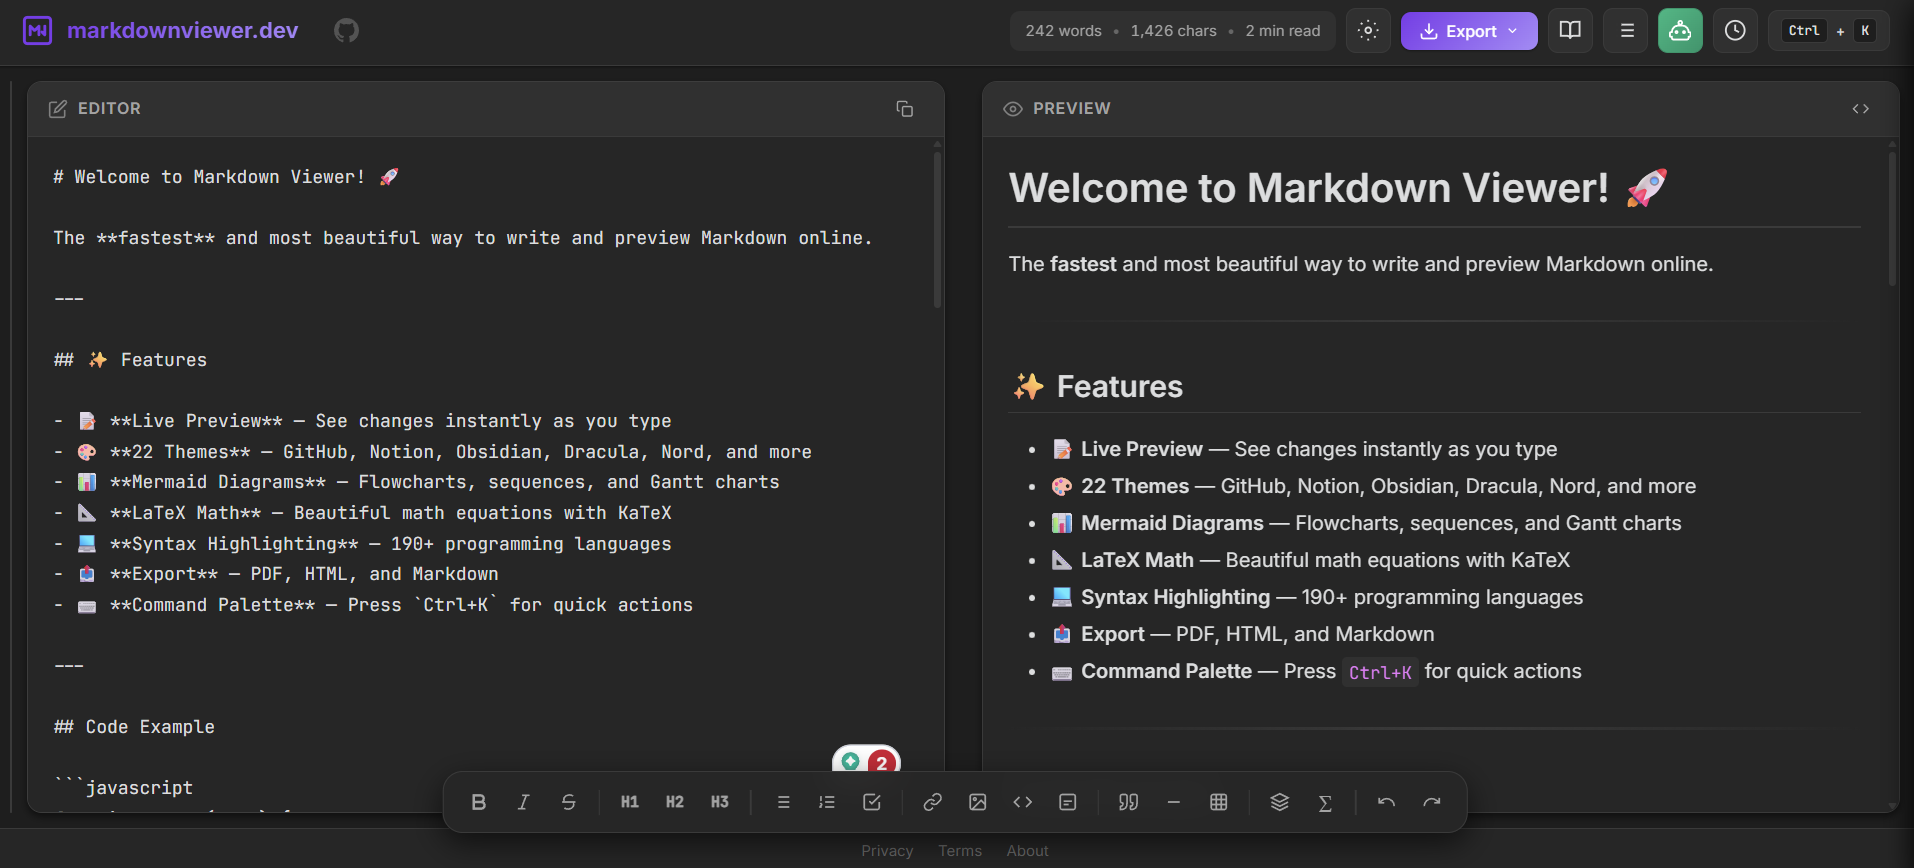Click the red notification badge showing 2
This screenshot has width=1914, height=868.
tap(881, 763)
